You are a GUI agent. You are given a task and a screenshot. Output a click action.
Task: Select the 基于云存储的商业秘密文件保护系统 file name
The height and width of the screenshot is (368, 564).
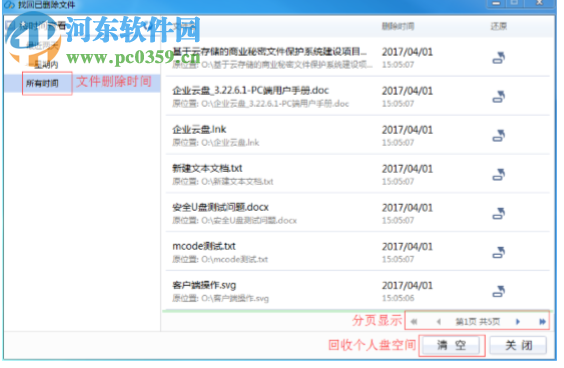269,51
